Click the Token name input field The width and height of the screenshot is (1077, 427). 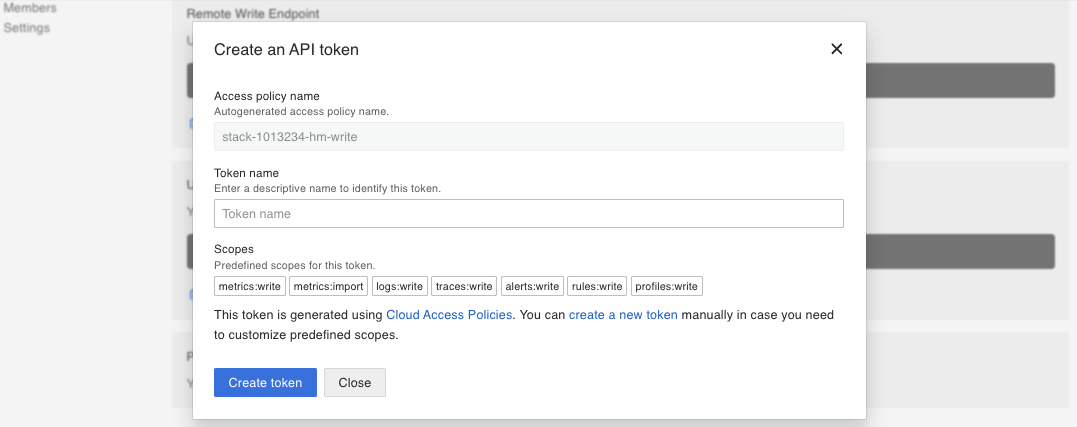(528, 214)
